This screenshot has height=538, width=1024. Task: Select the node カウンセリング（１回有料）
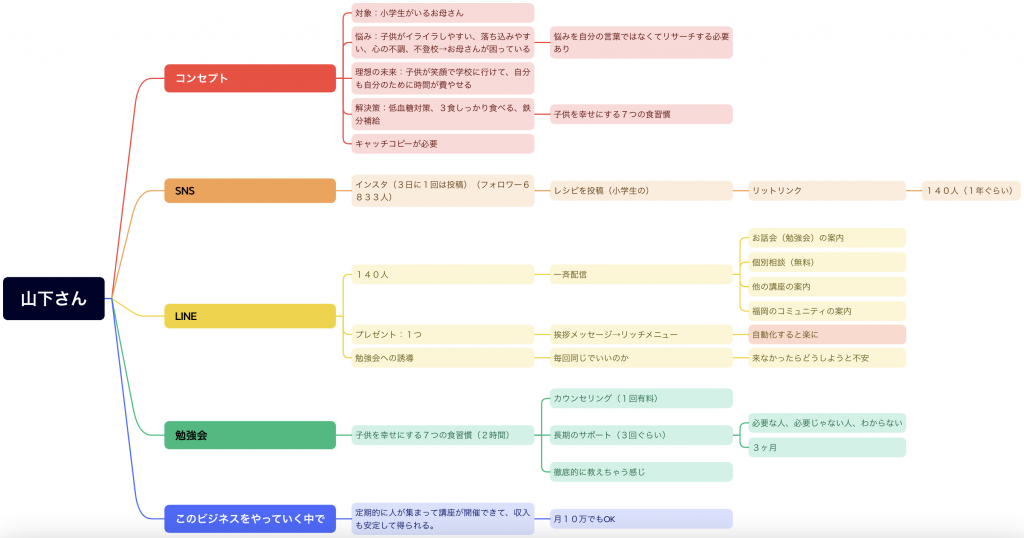[x=641, y=398]
